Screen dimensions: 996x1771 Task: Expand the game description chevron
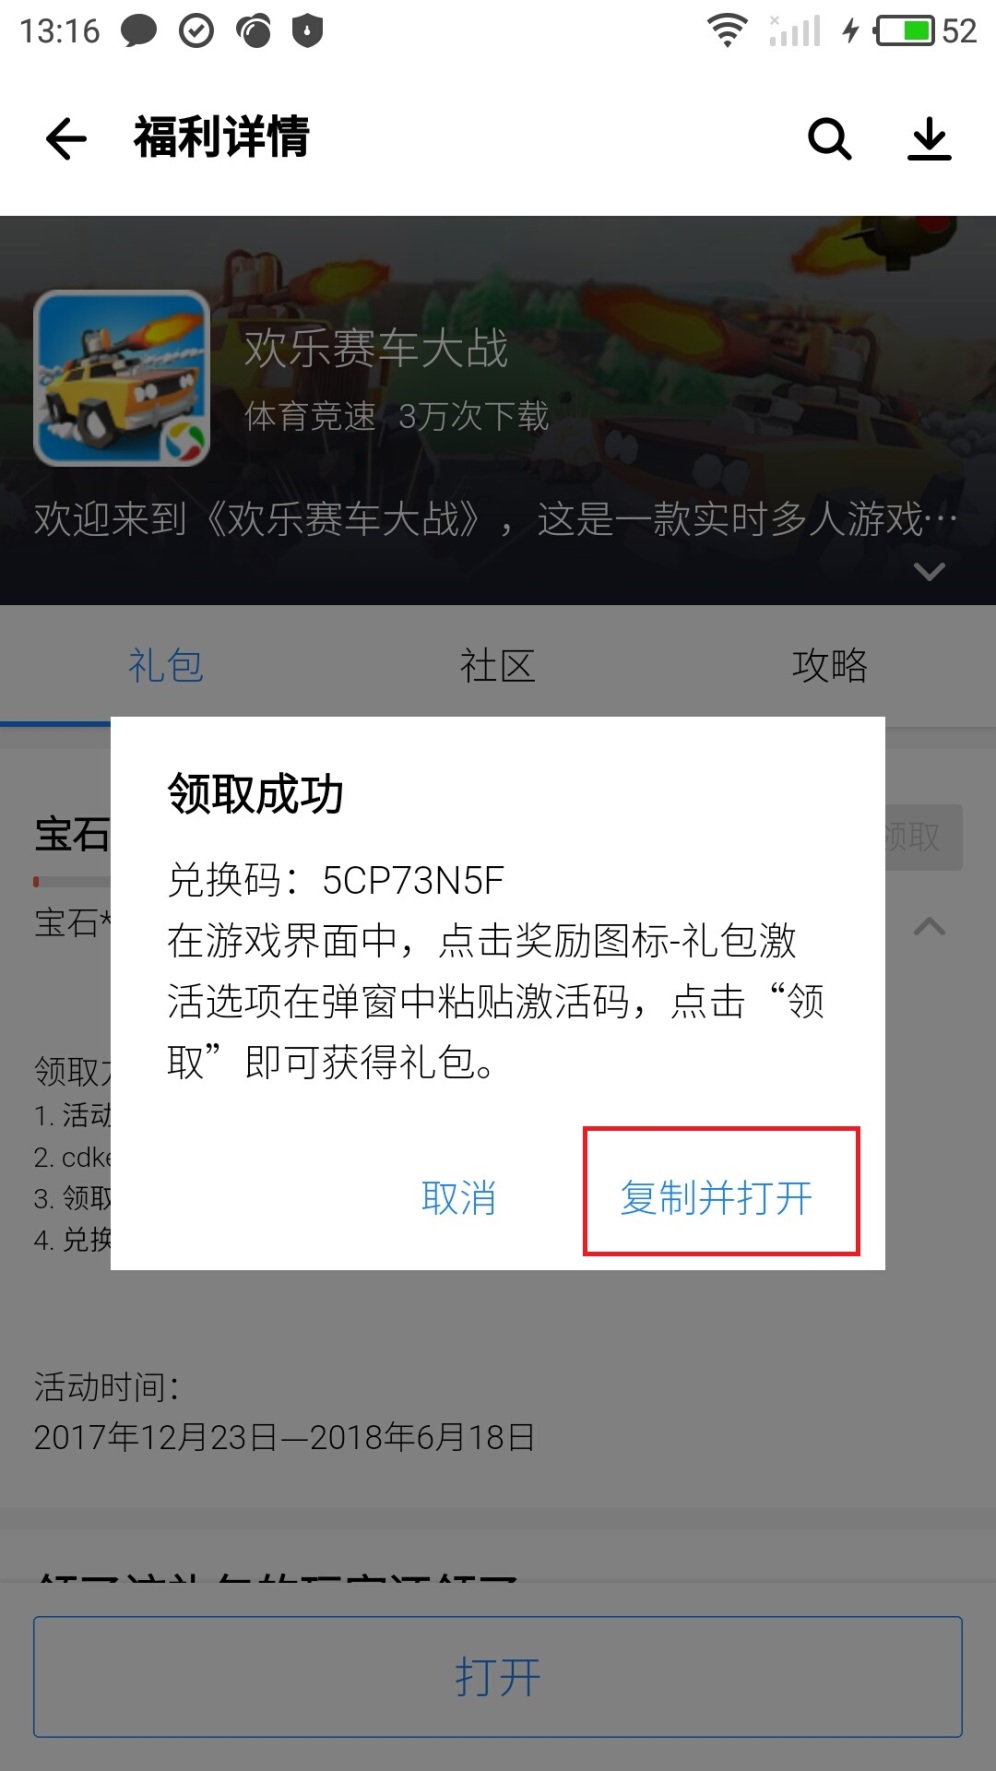coord(929,571)
